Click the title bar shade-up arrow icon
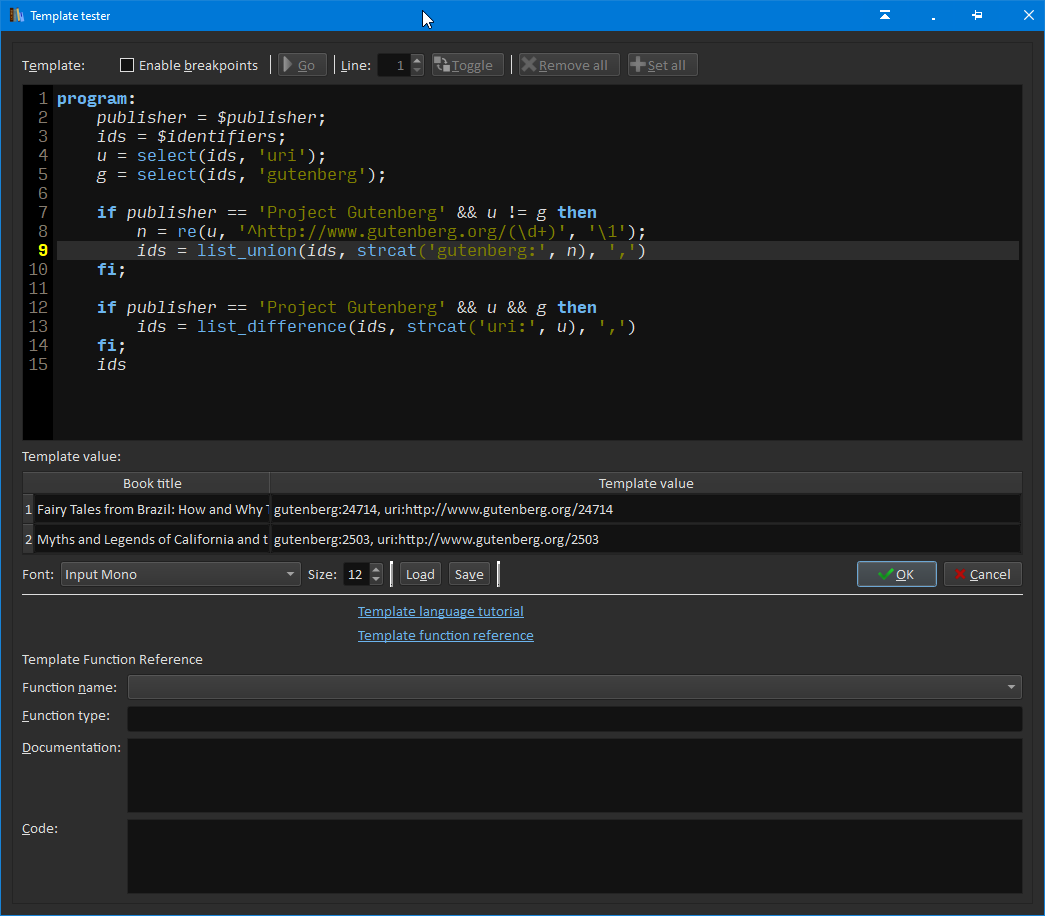 pyautogui.click(x=885, y=16)
